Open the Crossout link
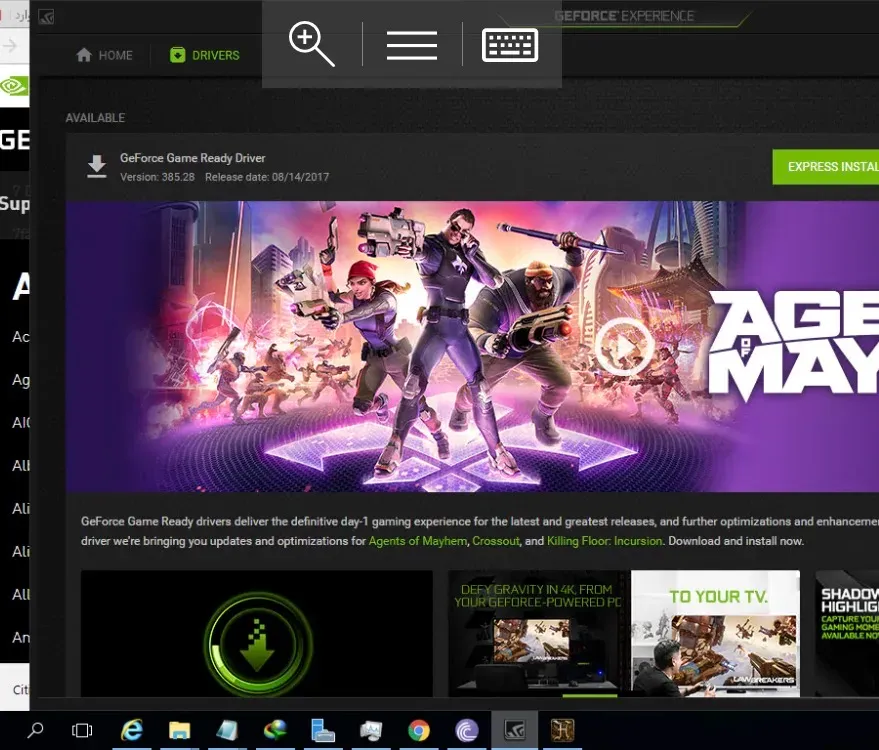879x750 pixels. (x=496, y=541)
